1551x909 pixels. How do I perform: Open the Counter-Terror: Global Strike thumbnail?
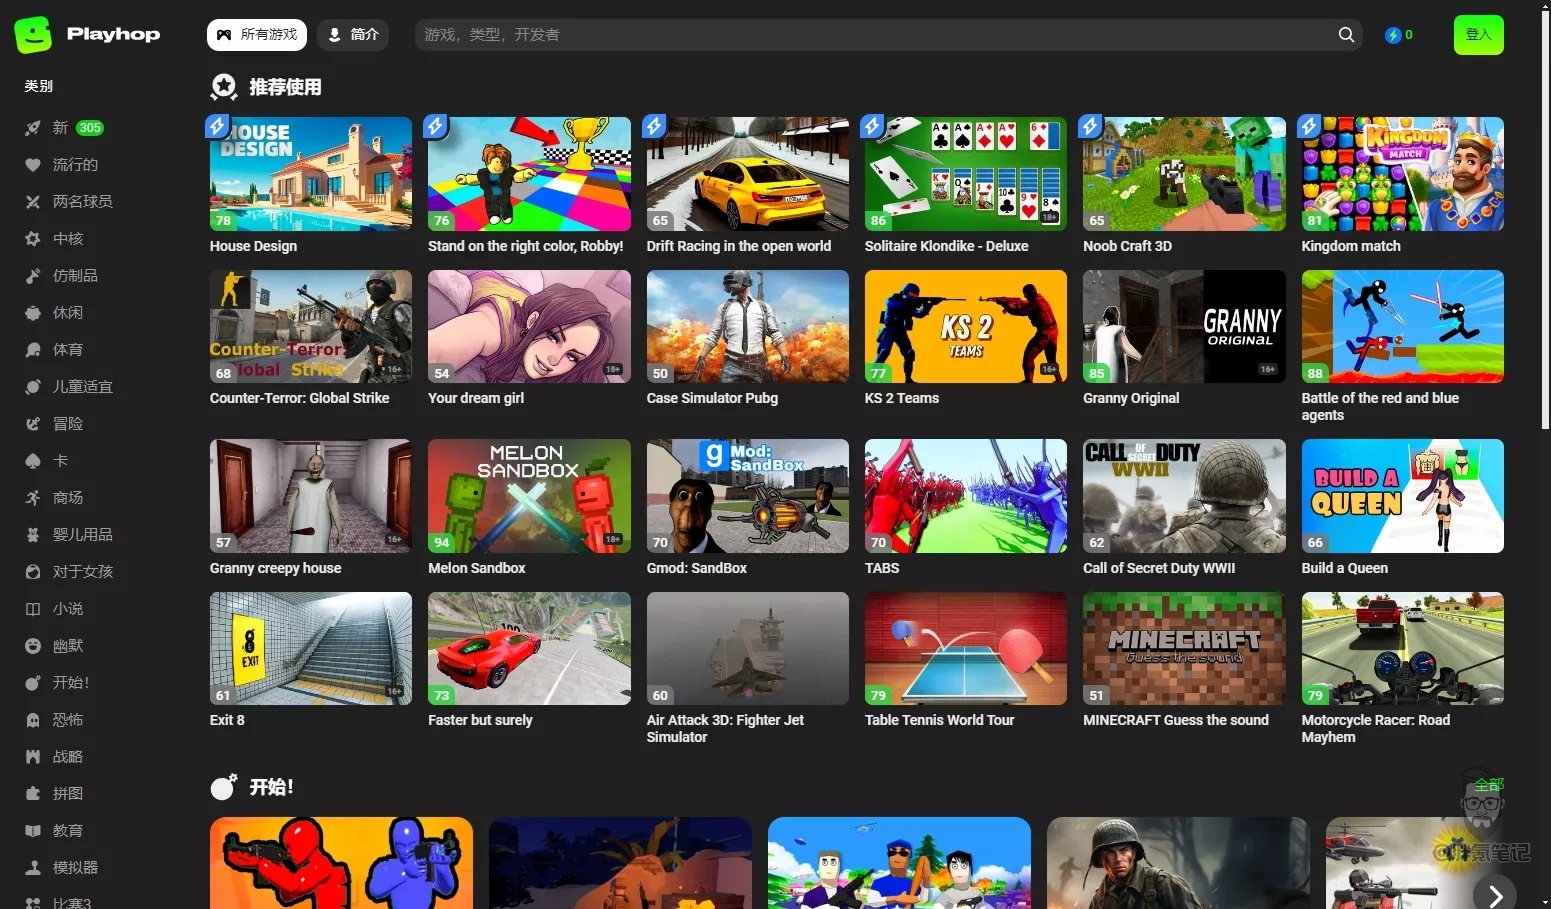311,326
